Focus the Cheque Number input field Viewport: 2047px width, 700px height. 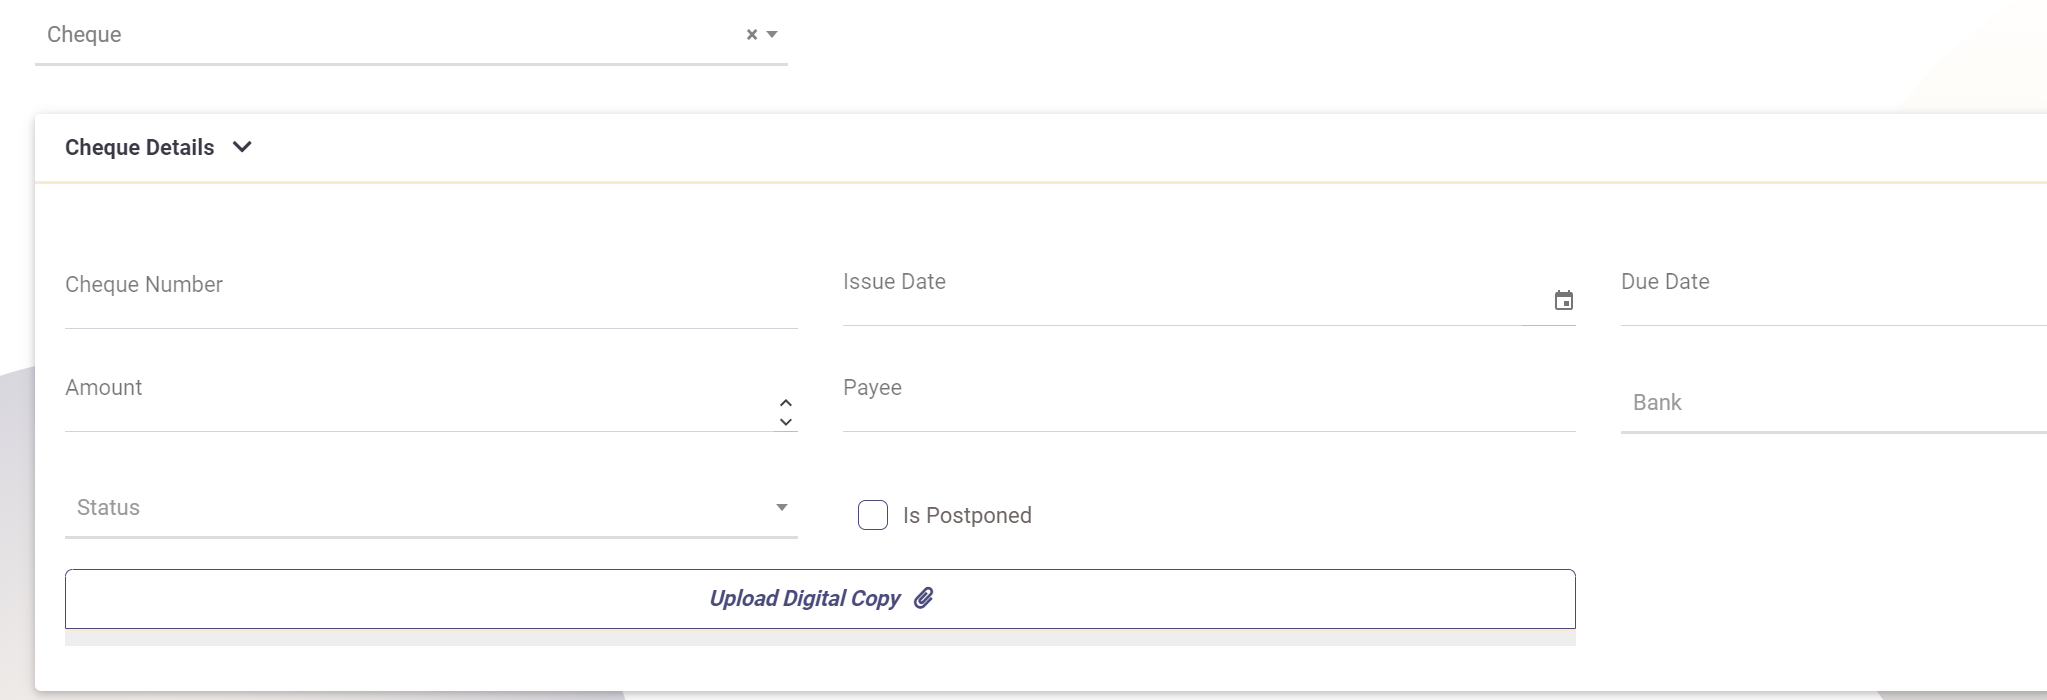(430, 300)
